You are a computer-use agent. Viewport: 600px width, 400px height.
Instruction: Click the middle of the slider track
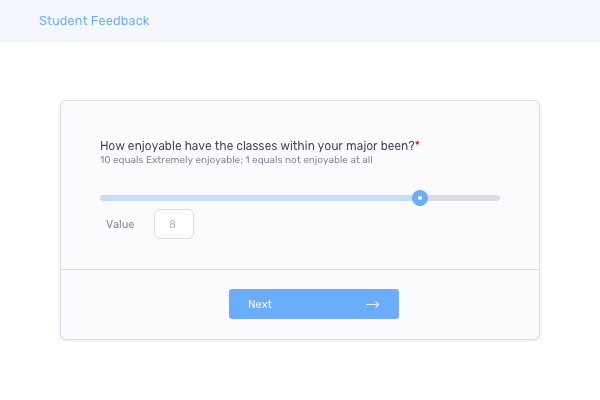[x=300, y=198]
